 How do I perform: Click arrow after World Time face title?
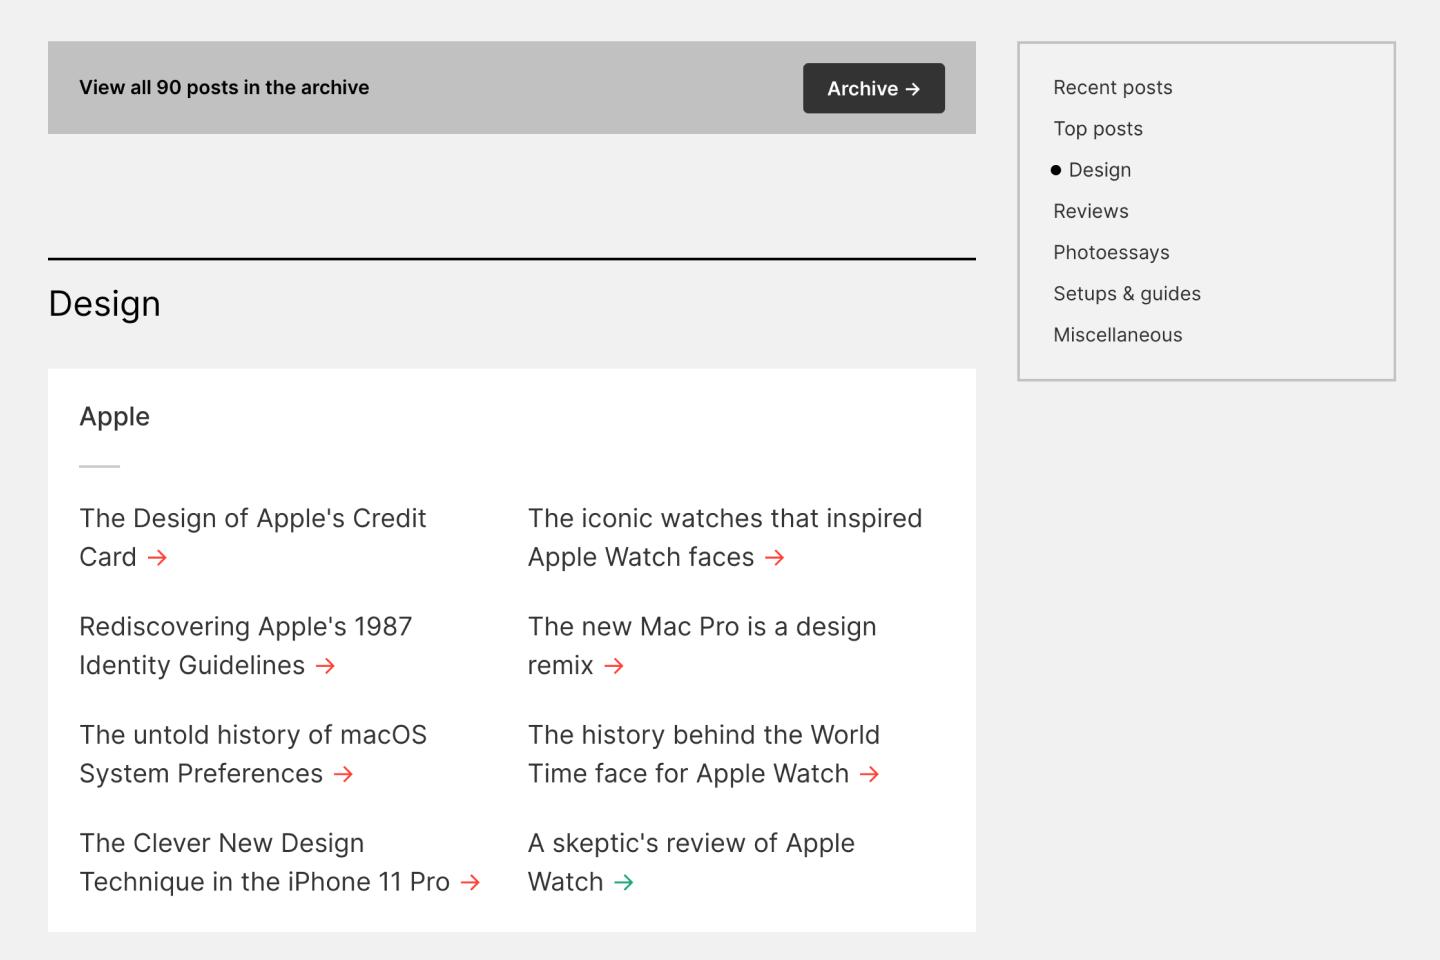(870, 774)
